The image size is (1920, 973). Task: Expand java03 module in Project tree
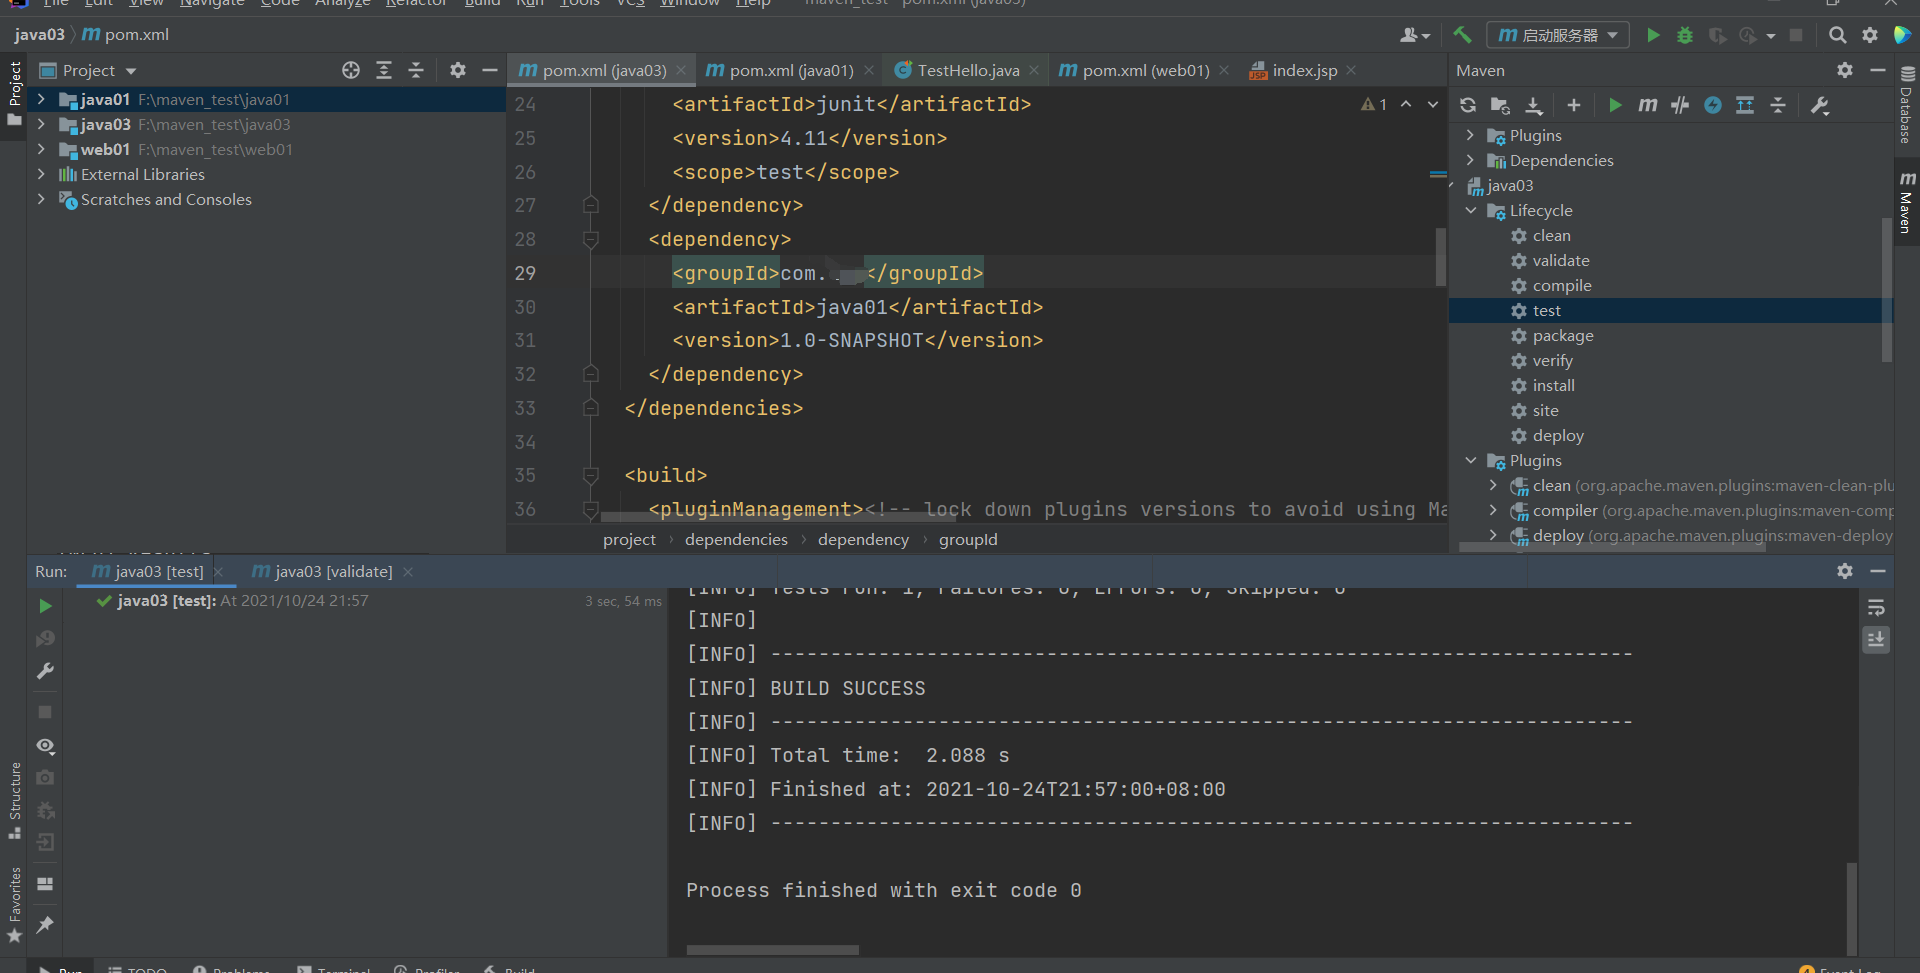41,124
